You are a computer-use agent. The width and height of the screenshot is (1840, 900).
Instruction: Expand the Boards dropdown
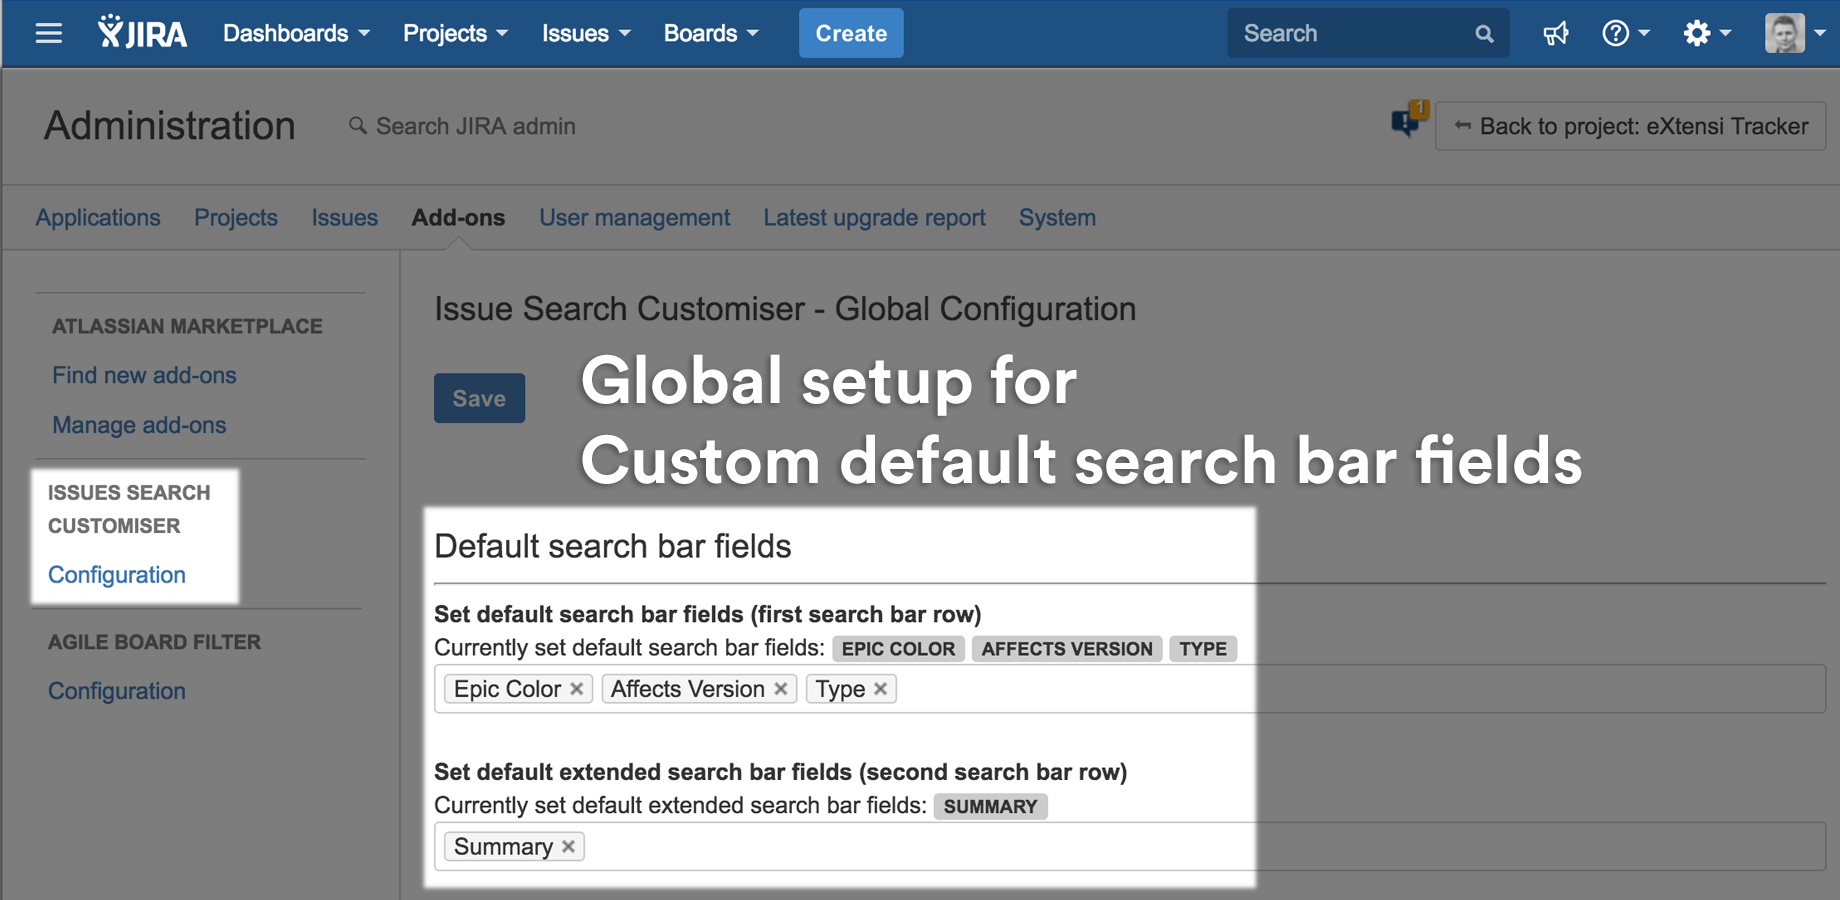(x=711, y=33)
